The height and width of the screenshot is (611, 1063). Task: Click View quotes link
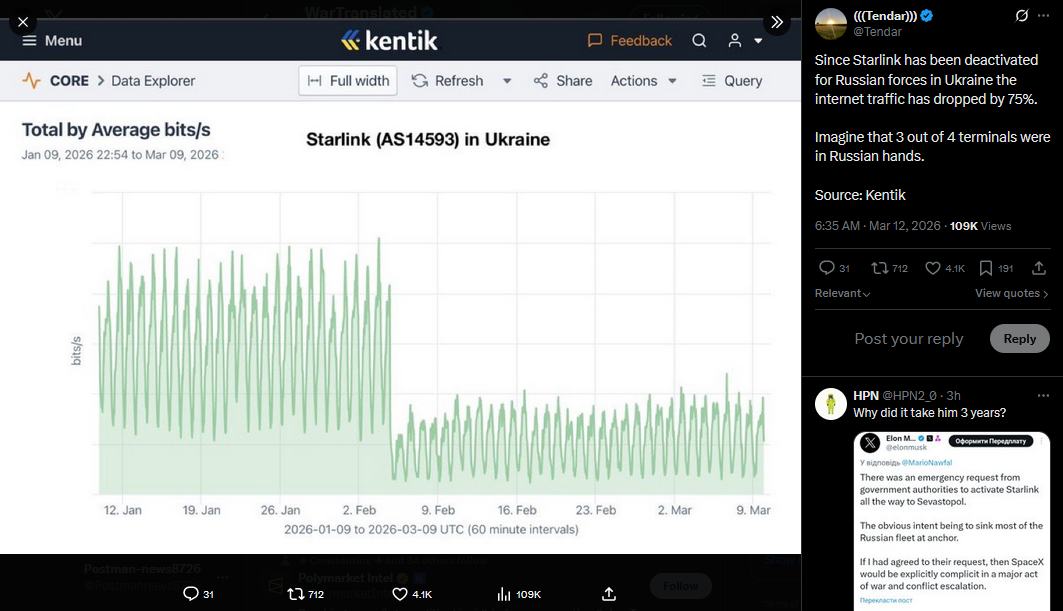[1011, 293]
